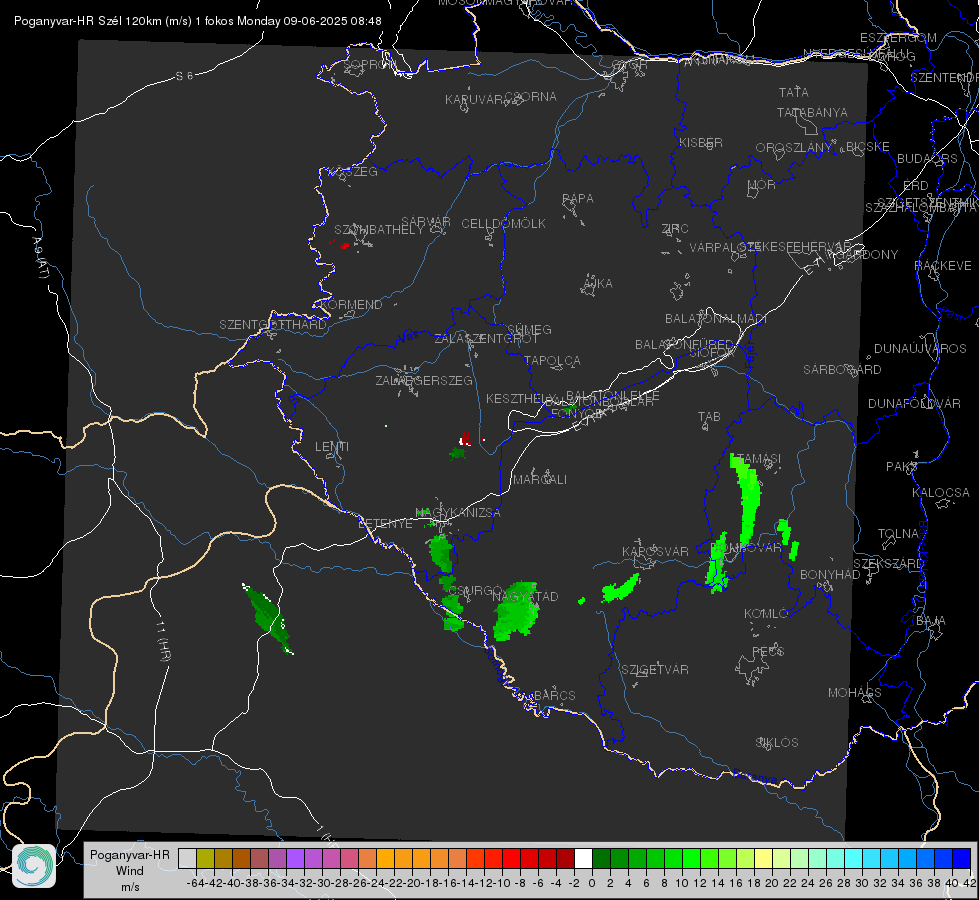The height and width of the screenshot is (900, 979).
Task: Click the RÁCKEVE label
Action: pos(943,266)
